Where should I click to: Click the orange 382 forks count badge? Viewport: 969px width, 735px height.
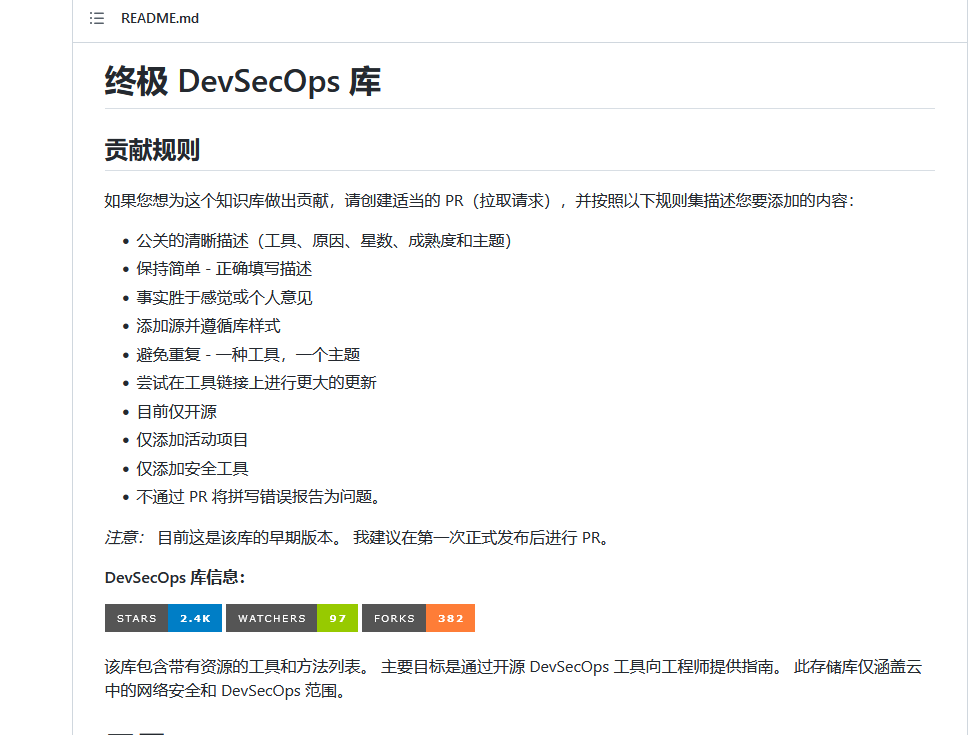(450, 618)
